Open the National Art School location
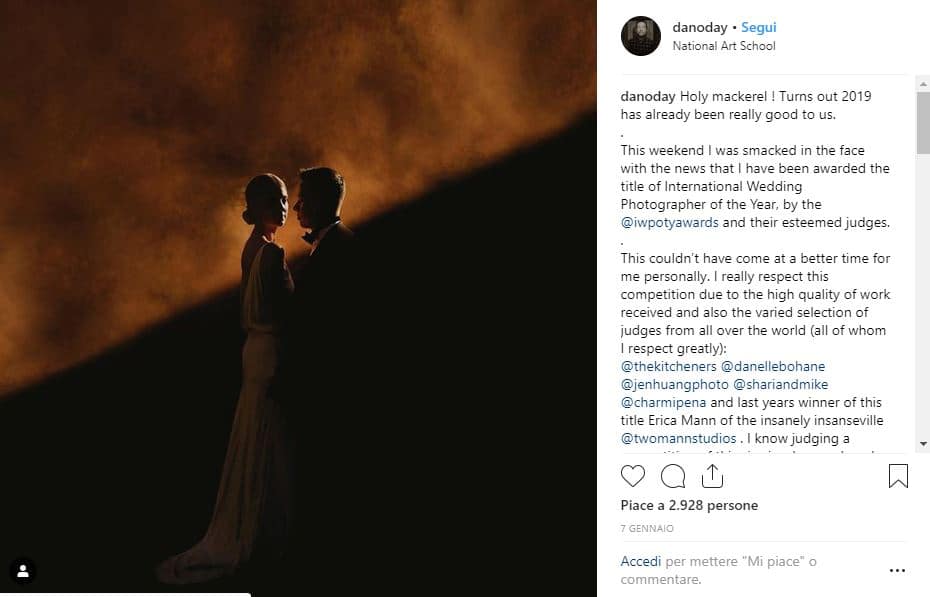Viewport: 930px width, 597px height. tap(723, 46)
